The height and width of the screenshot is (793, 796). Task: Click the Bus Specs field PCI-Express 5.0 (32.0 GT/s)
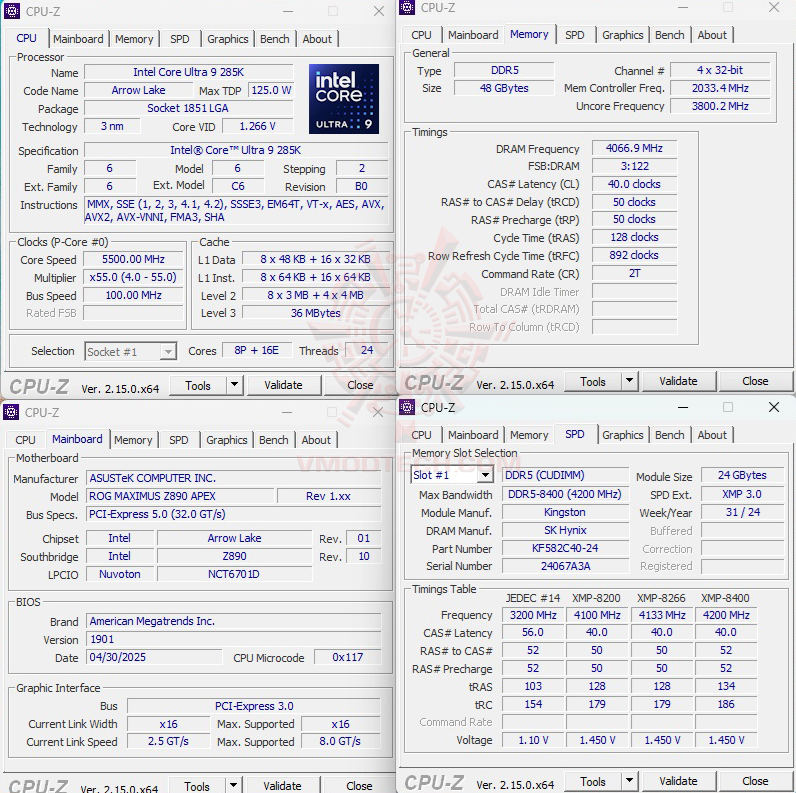point(234,514)
